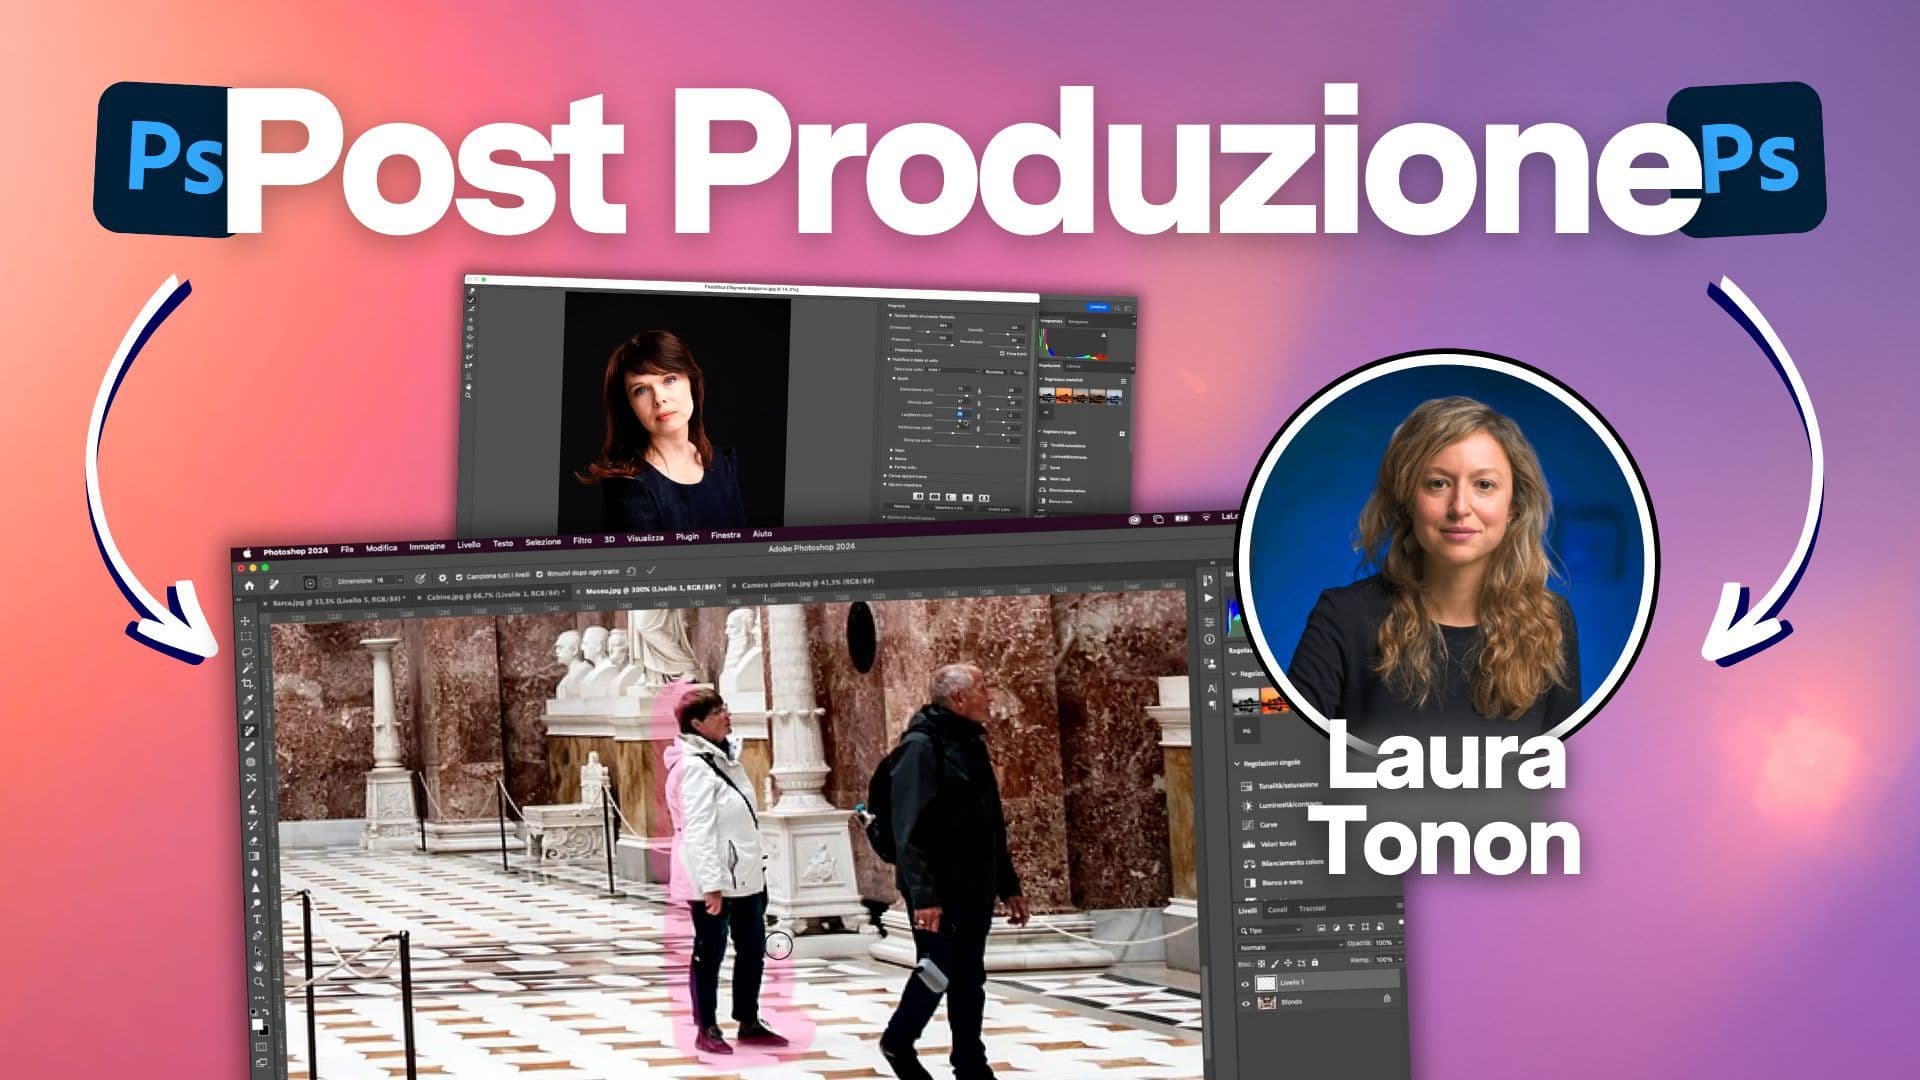The width and height of the screenshot is (1920, 1080).
Task: Select the Clone Stamp tool
Action: (251, 809)
